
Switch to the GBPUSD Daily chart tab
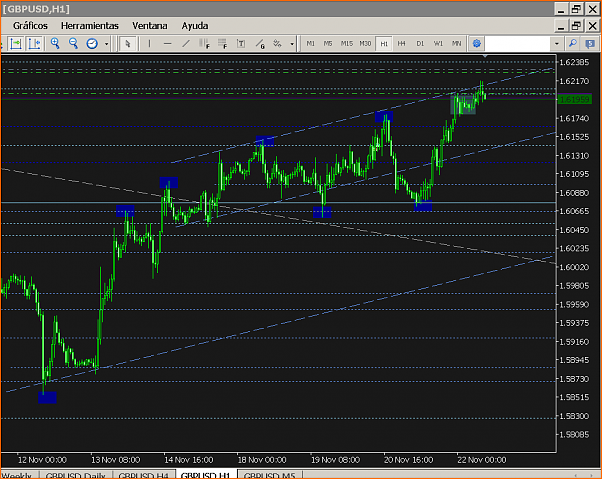tap(75, 475)
